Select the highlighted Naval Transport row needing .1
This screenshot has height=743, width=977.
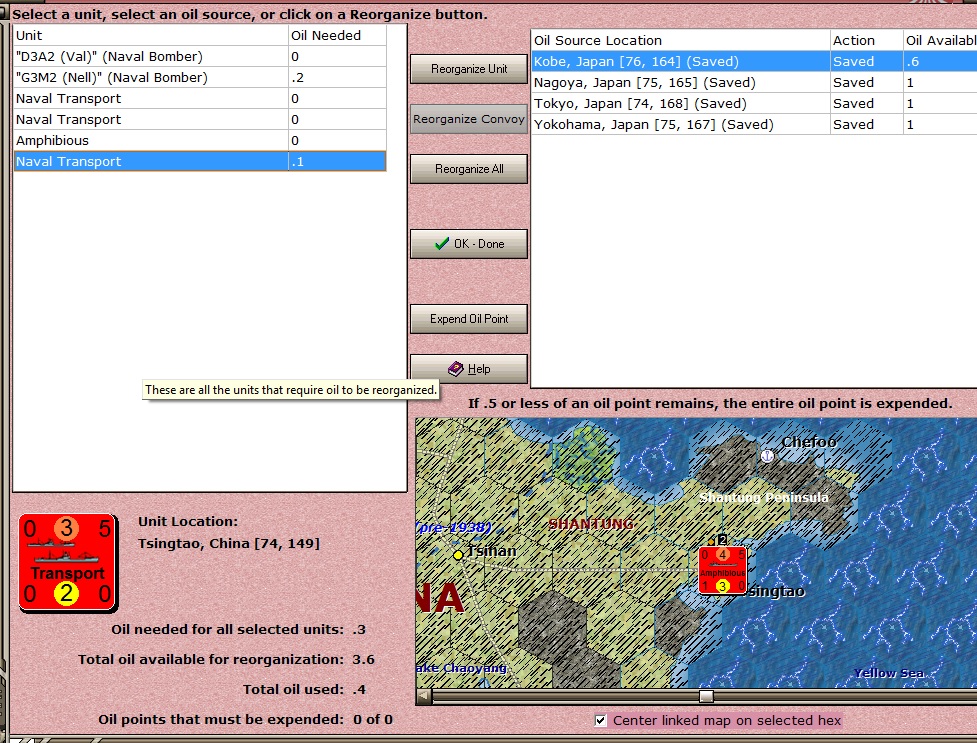pos(200,161)
